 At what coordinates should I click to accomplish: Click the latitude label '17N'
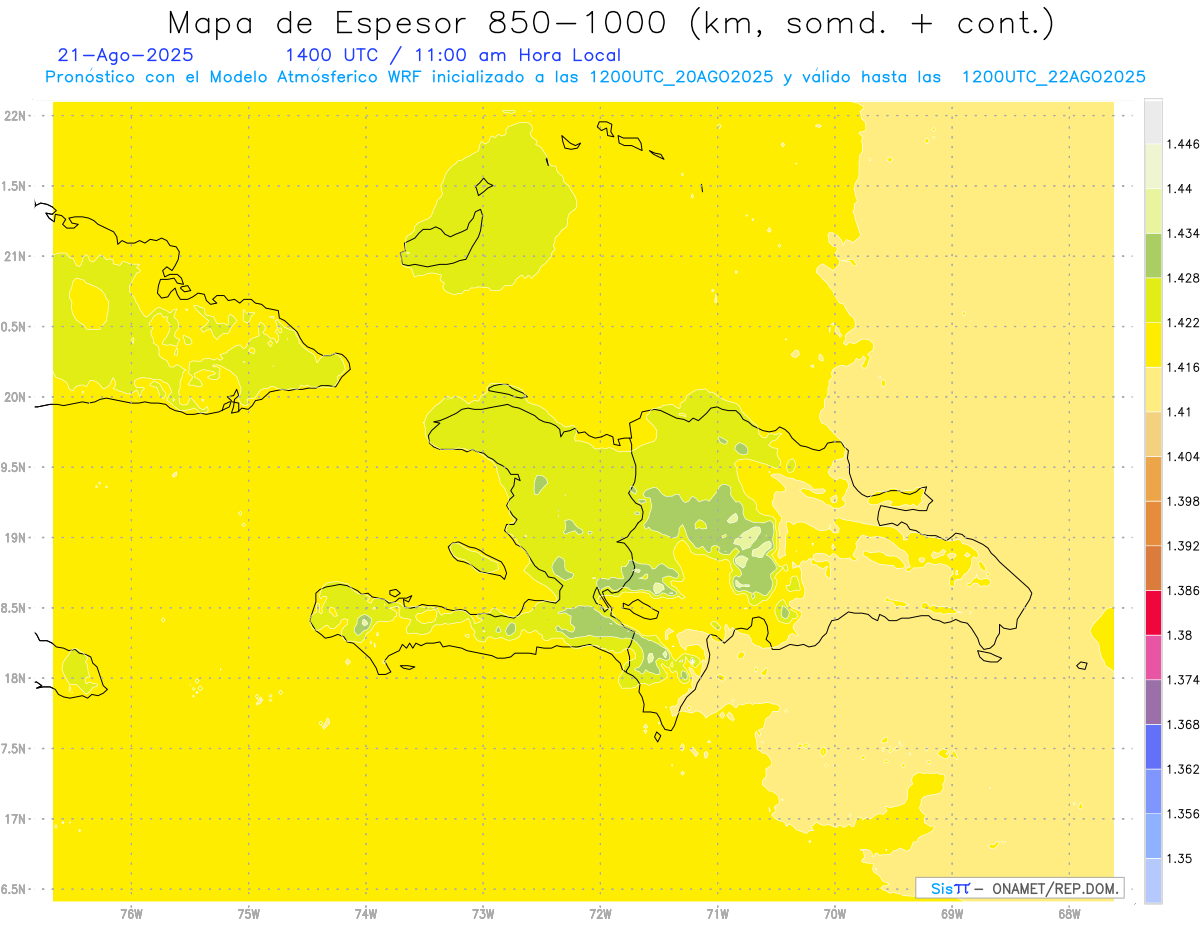click(x=15, y=819)
